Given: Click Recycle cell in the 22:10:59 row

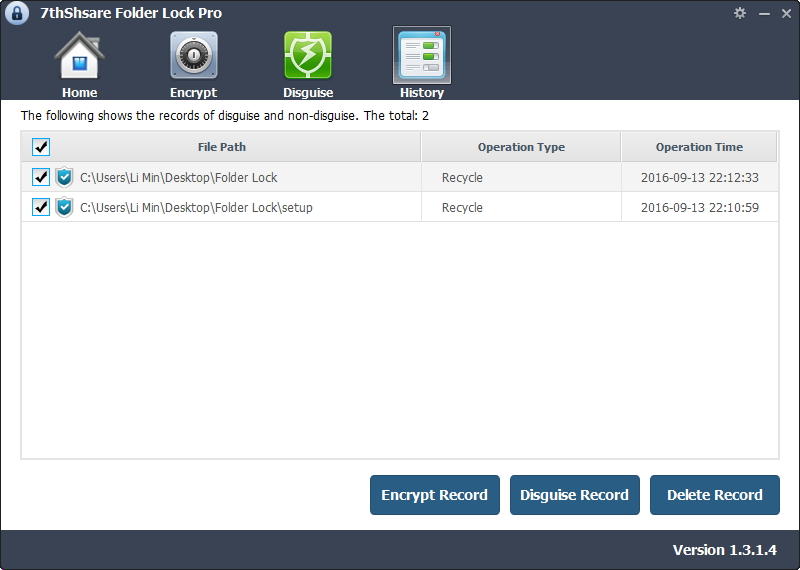Looking at the screenshot, I should (462, 208).
